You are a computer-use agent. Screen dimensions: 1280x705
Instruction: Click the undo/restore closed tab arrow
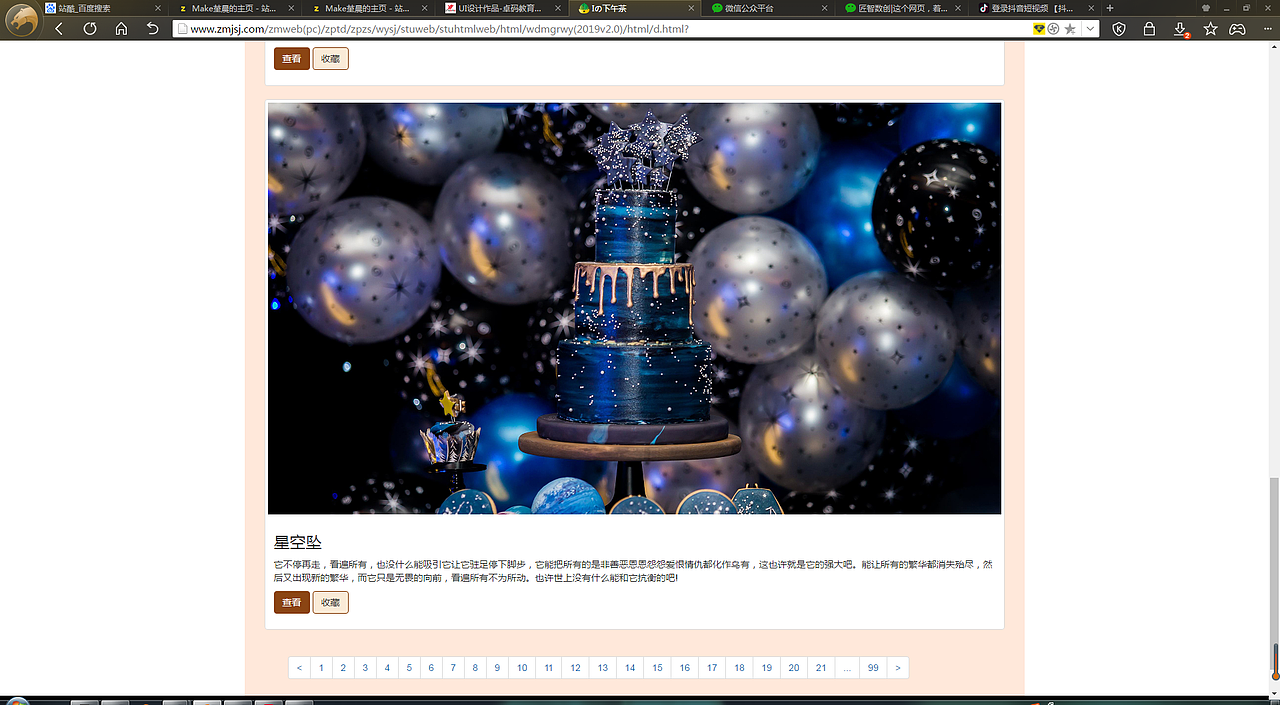pyautogui.click(x=152, y=29)
